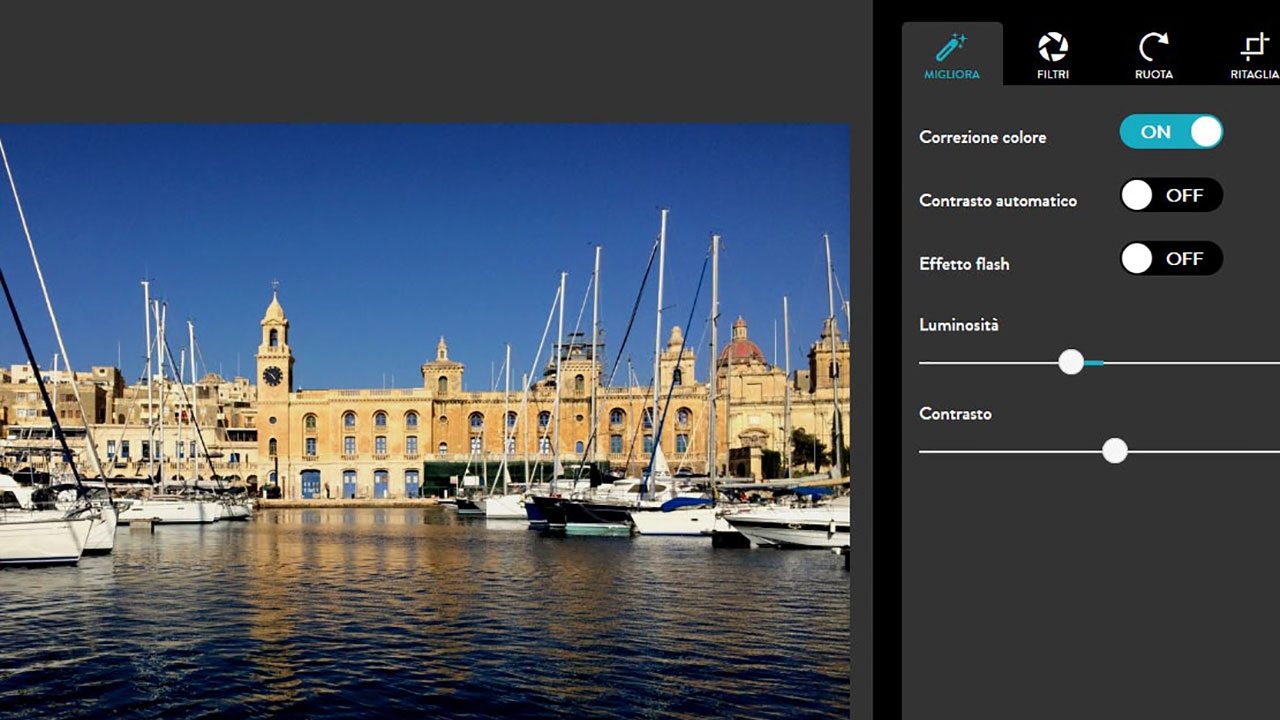
Task: Open the Filtri aperture icon
Action: [1052, 47]
